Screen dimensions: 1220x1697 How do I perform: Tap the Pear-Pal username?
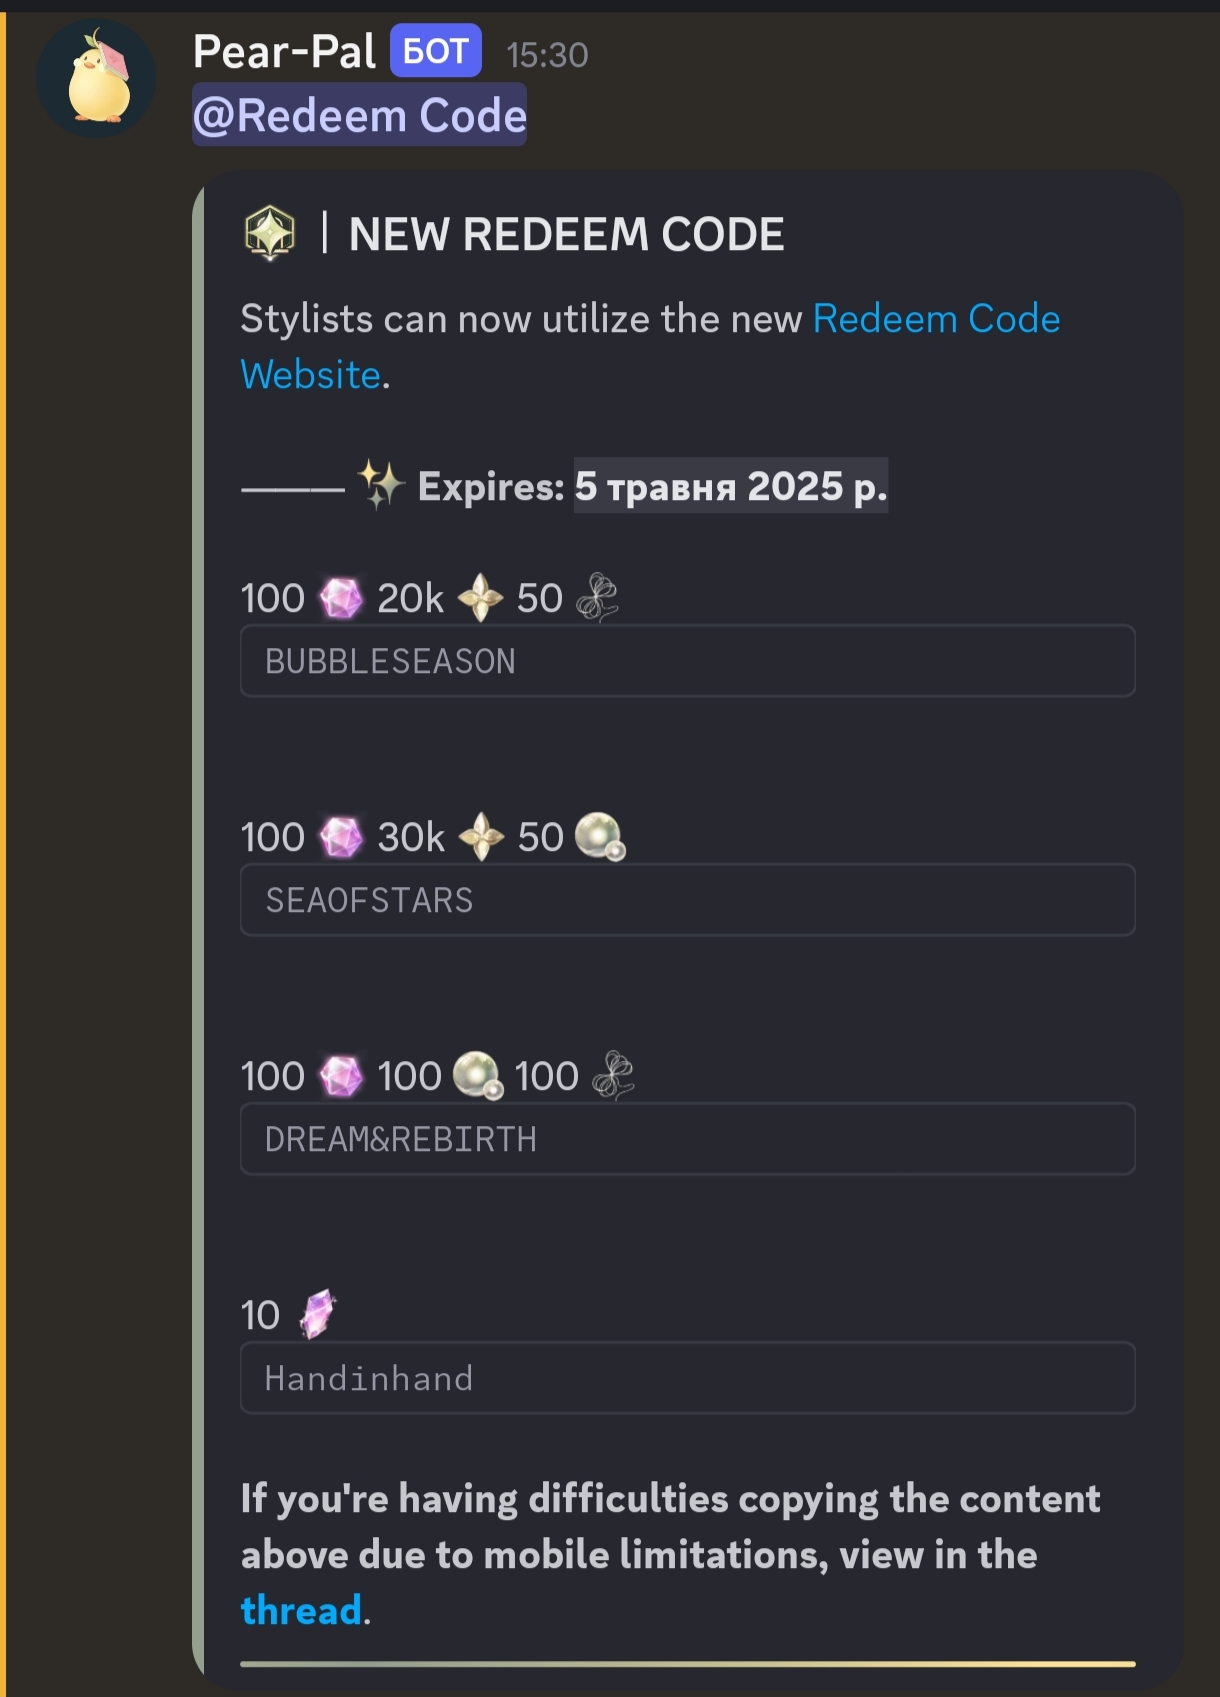(285, 52)
